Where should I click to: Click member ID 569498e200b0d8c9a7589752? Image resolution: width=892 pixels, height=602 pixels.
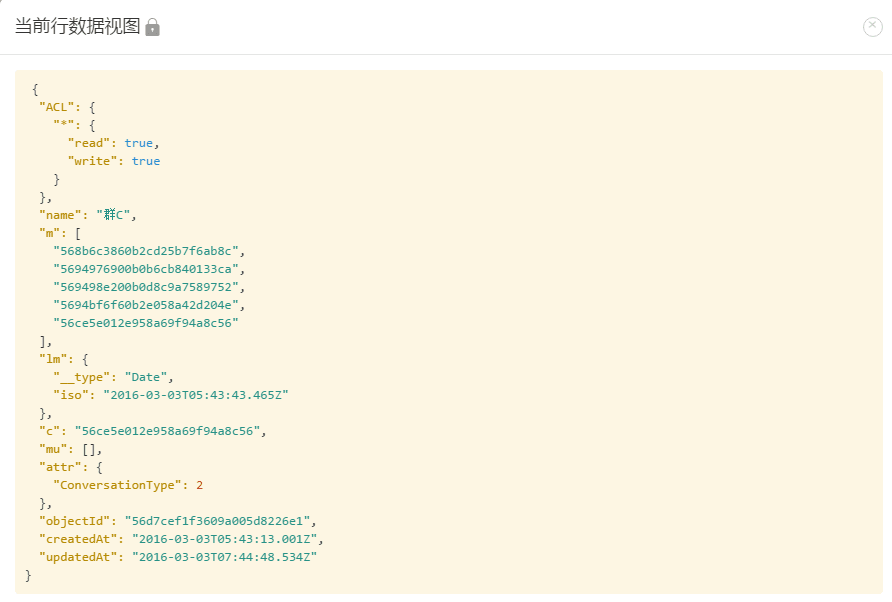coord(146,287)
